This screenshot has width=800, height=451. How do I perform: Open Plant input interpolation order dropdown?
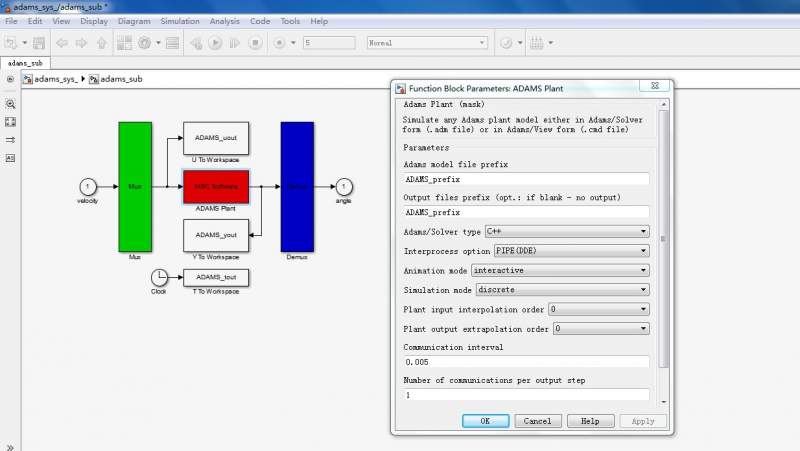click(599, 309)
